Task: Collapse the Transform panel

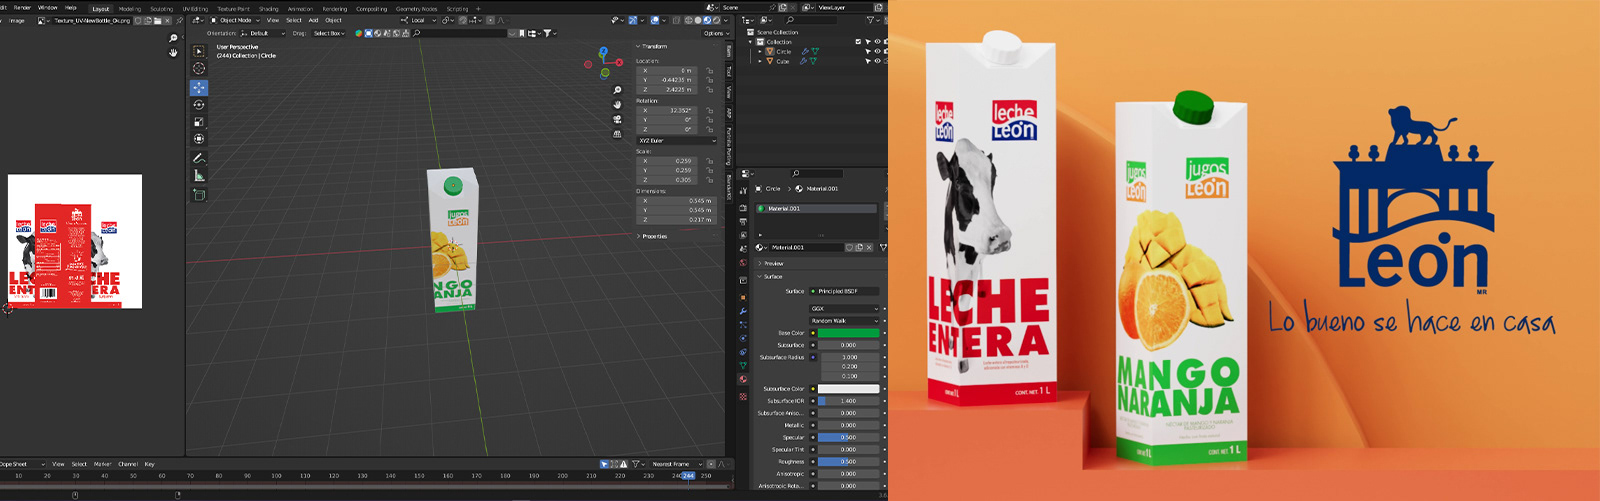Action: [x=652, y=46]
